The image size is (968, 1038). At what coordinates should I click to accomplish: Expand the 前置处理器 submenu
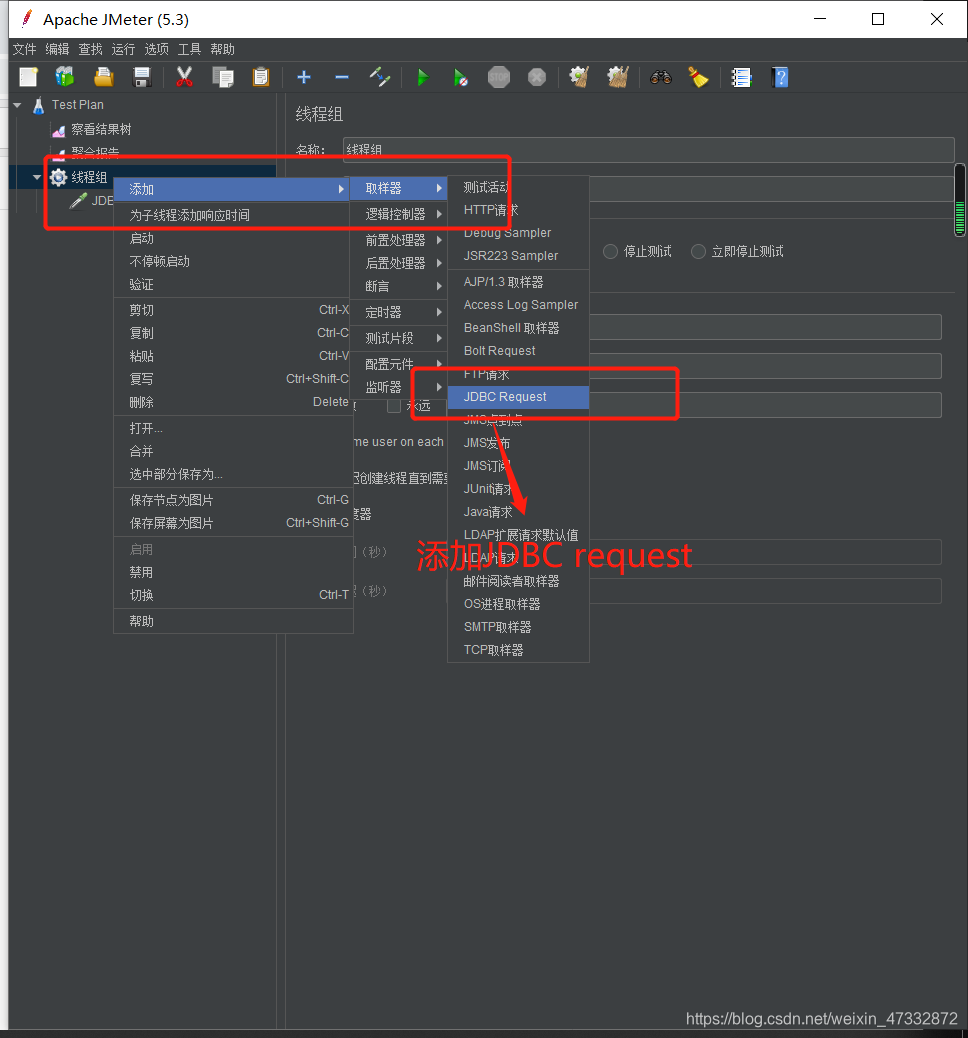399,240
